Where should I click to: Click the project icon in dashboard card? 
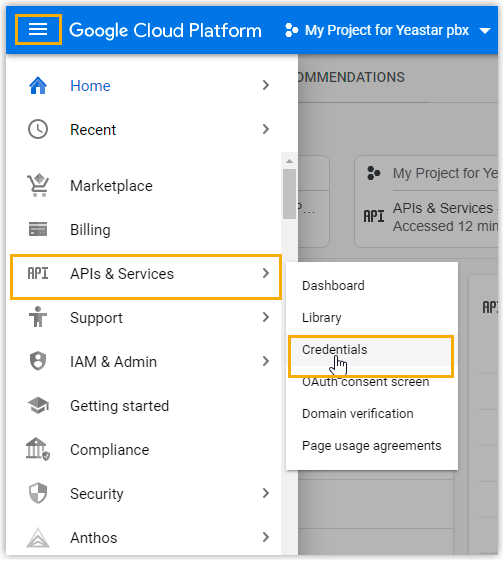coord(373,173)
